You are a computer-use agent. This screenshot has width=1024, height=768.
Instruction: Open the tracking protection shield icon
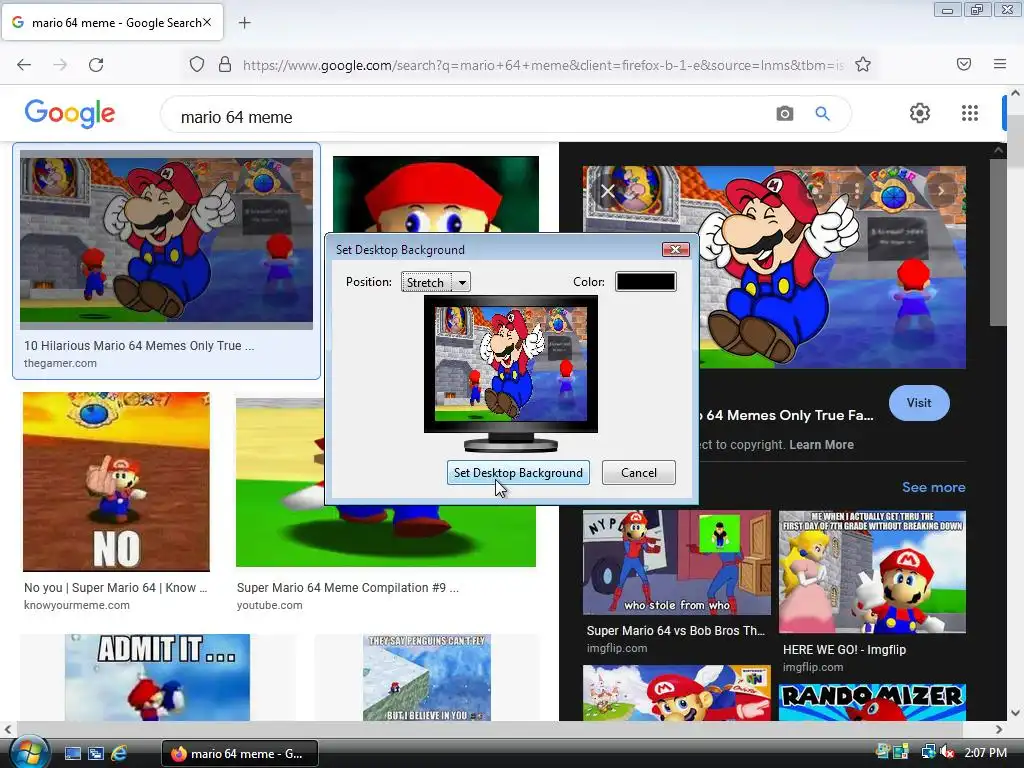tap(197, 65)
